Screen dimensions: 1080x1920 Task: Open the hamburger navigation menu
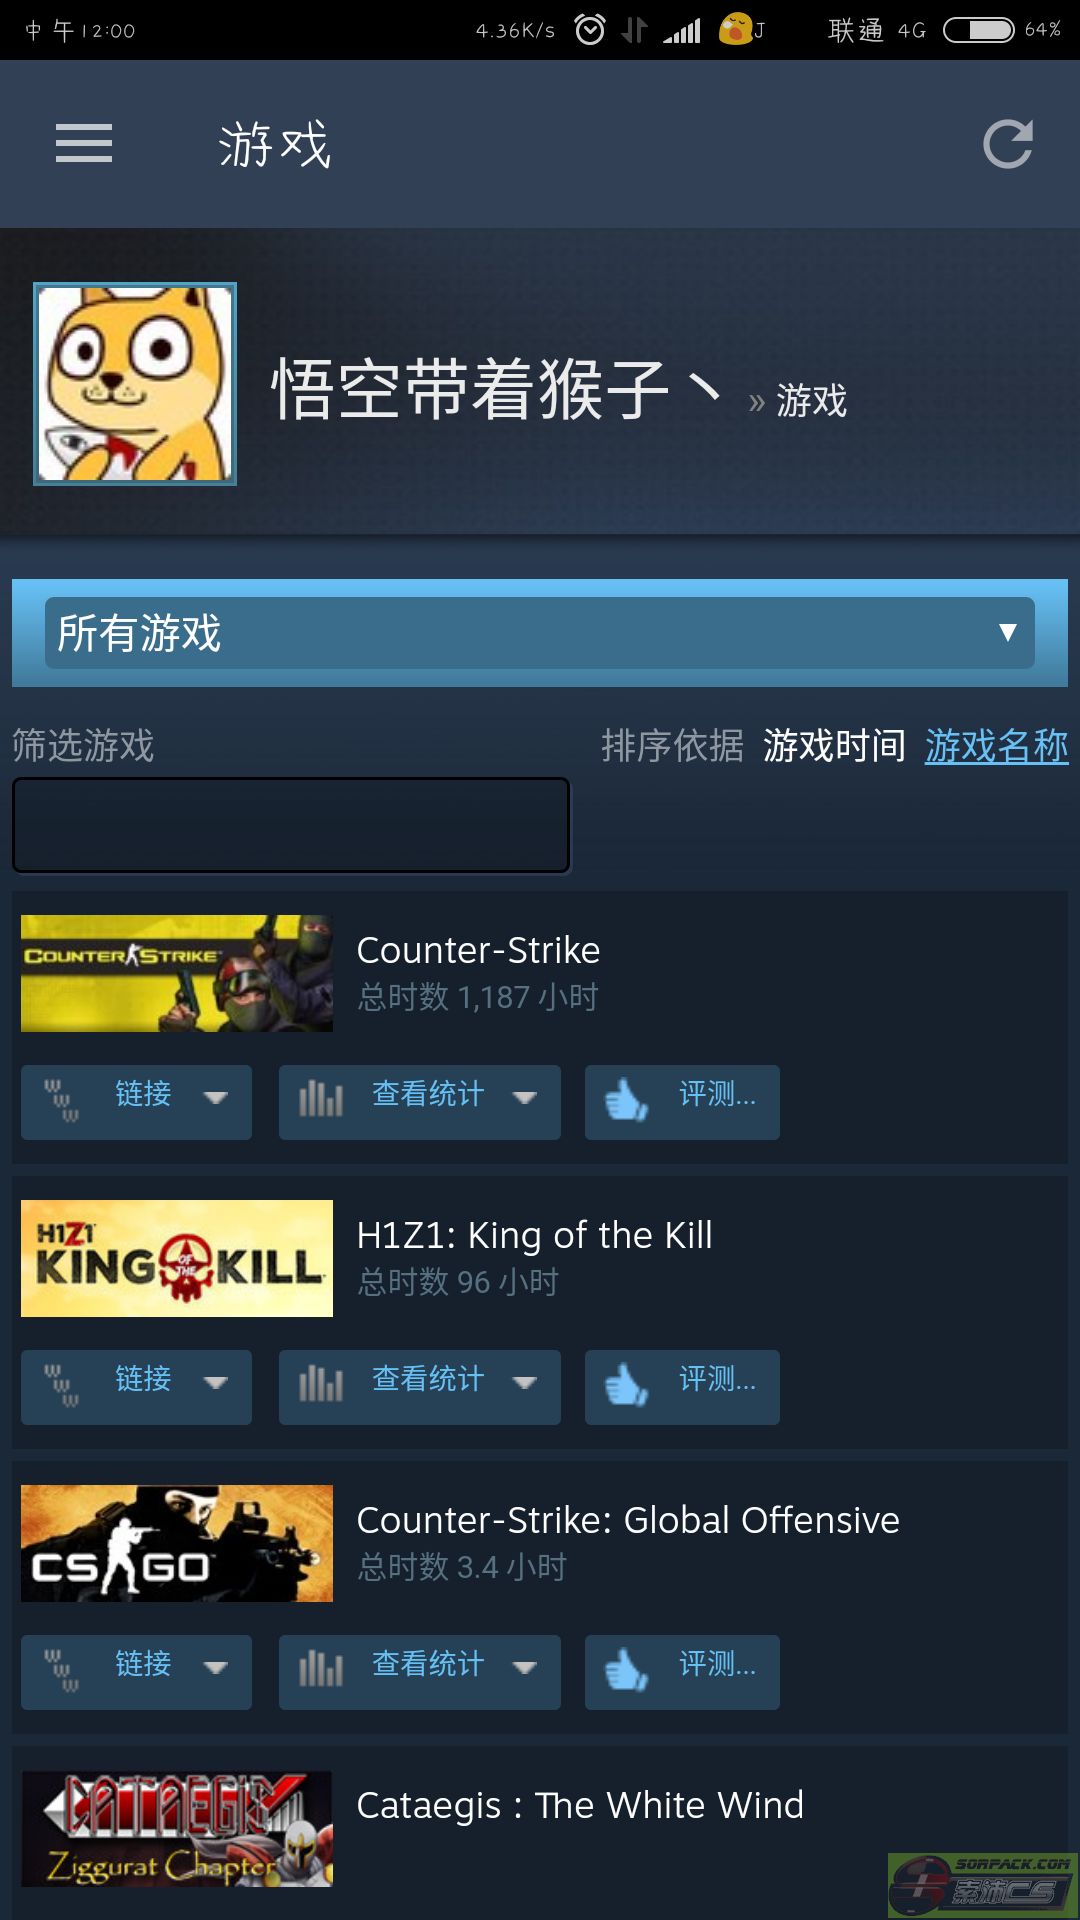click(x=84, y=143)
